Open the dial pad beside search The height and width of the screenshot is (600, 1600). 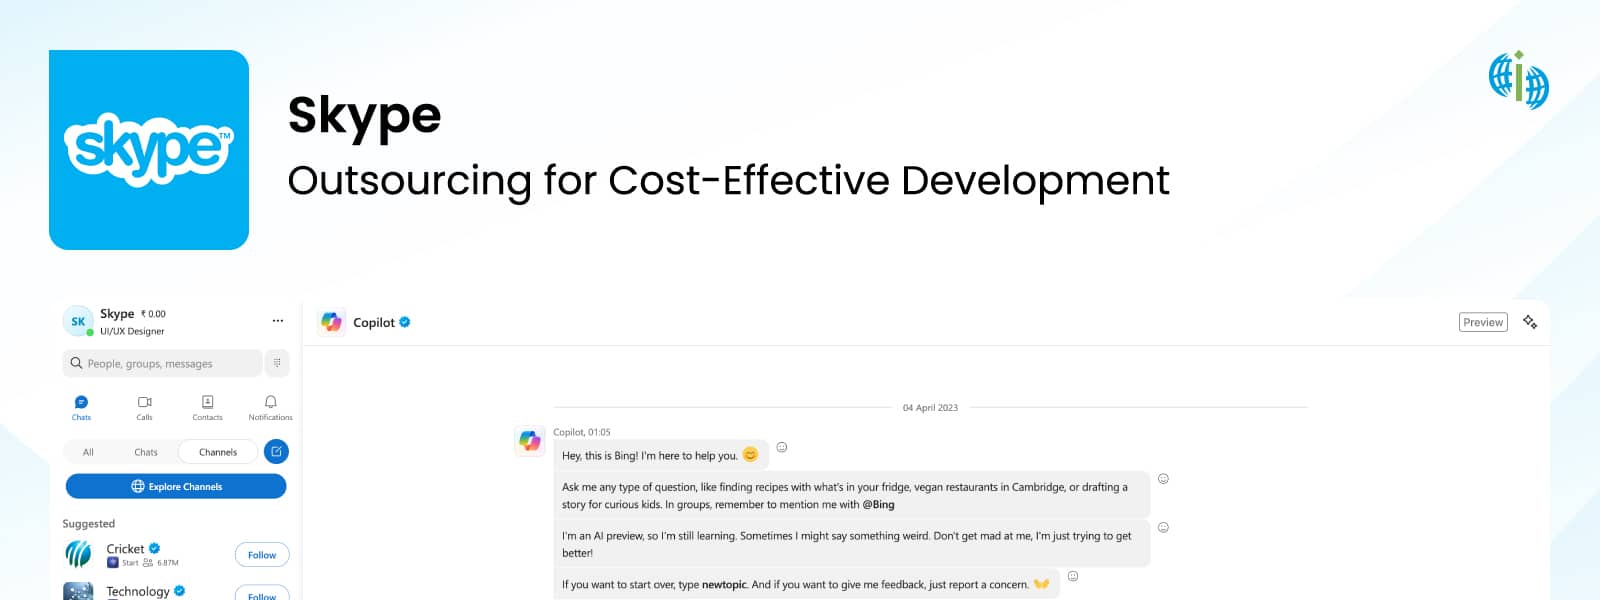tap(277, 363)
